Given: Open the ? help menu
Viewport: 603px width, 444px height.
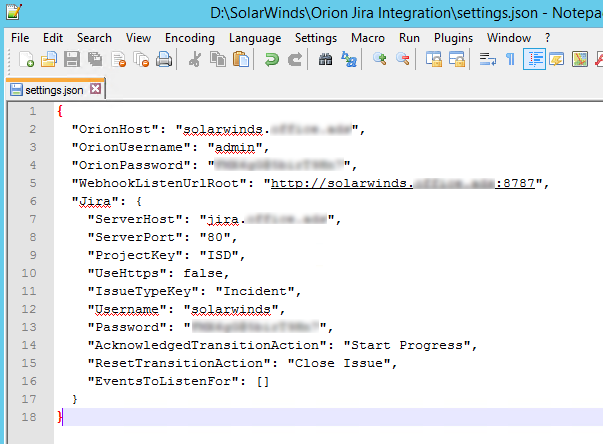Looking at the screenshot, I should pos(547,38).
